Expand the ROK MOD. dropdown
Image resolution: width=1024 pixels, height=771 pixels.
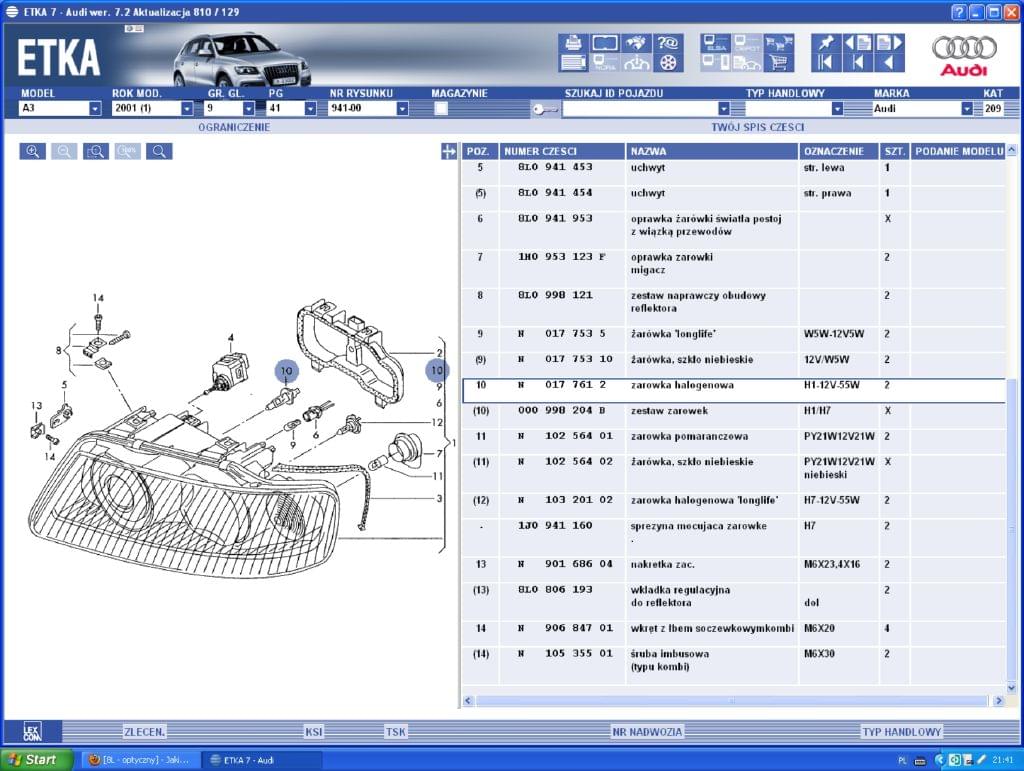tap(186, 109)
